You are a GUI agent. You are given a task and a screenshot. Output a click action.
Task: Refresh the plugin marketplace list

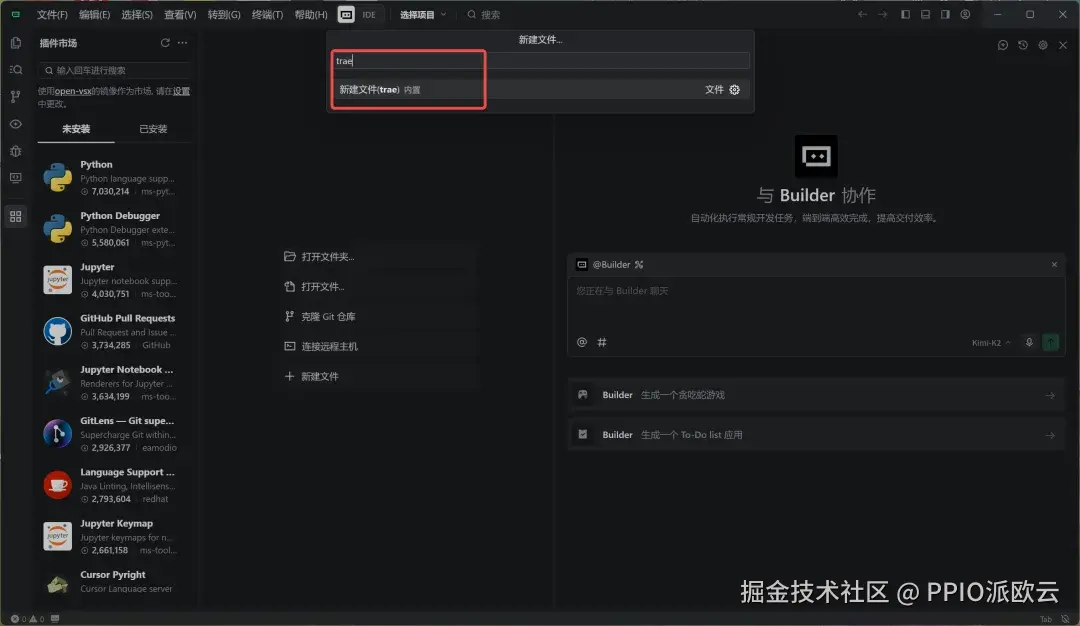(x=165, y=43)
